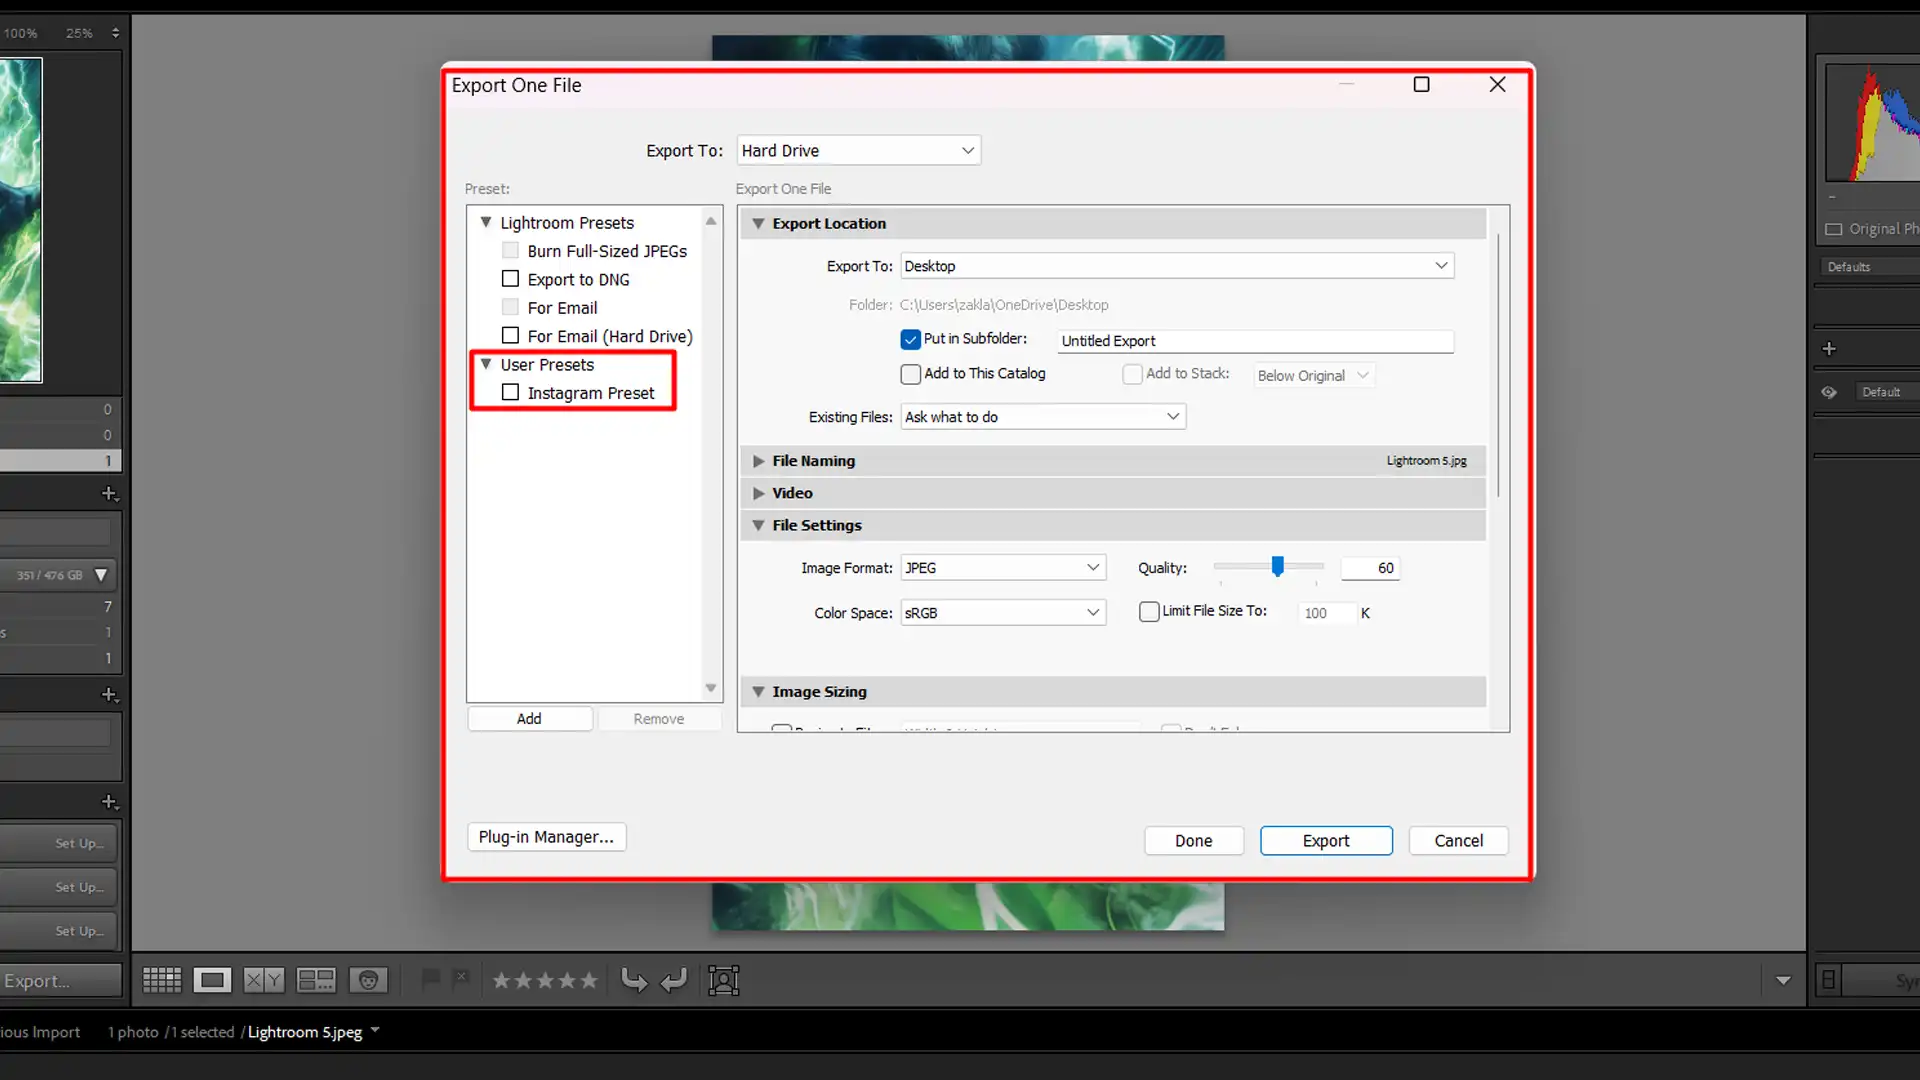Collapse File Settings section header

(x=761, y=525)
